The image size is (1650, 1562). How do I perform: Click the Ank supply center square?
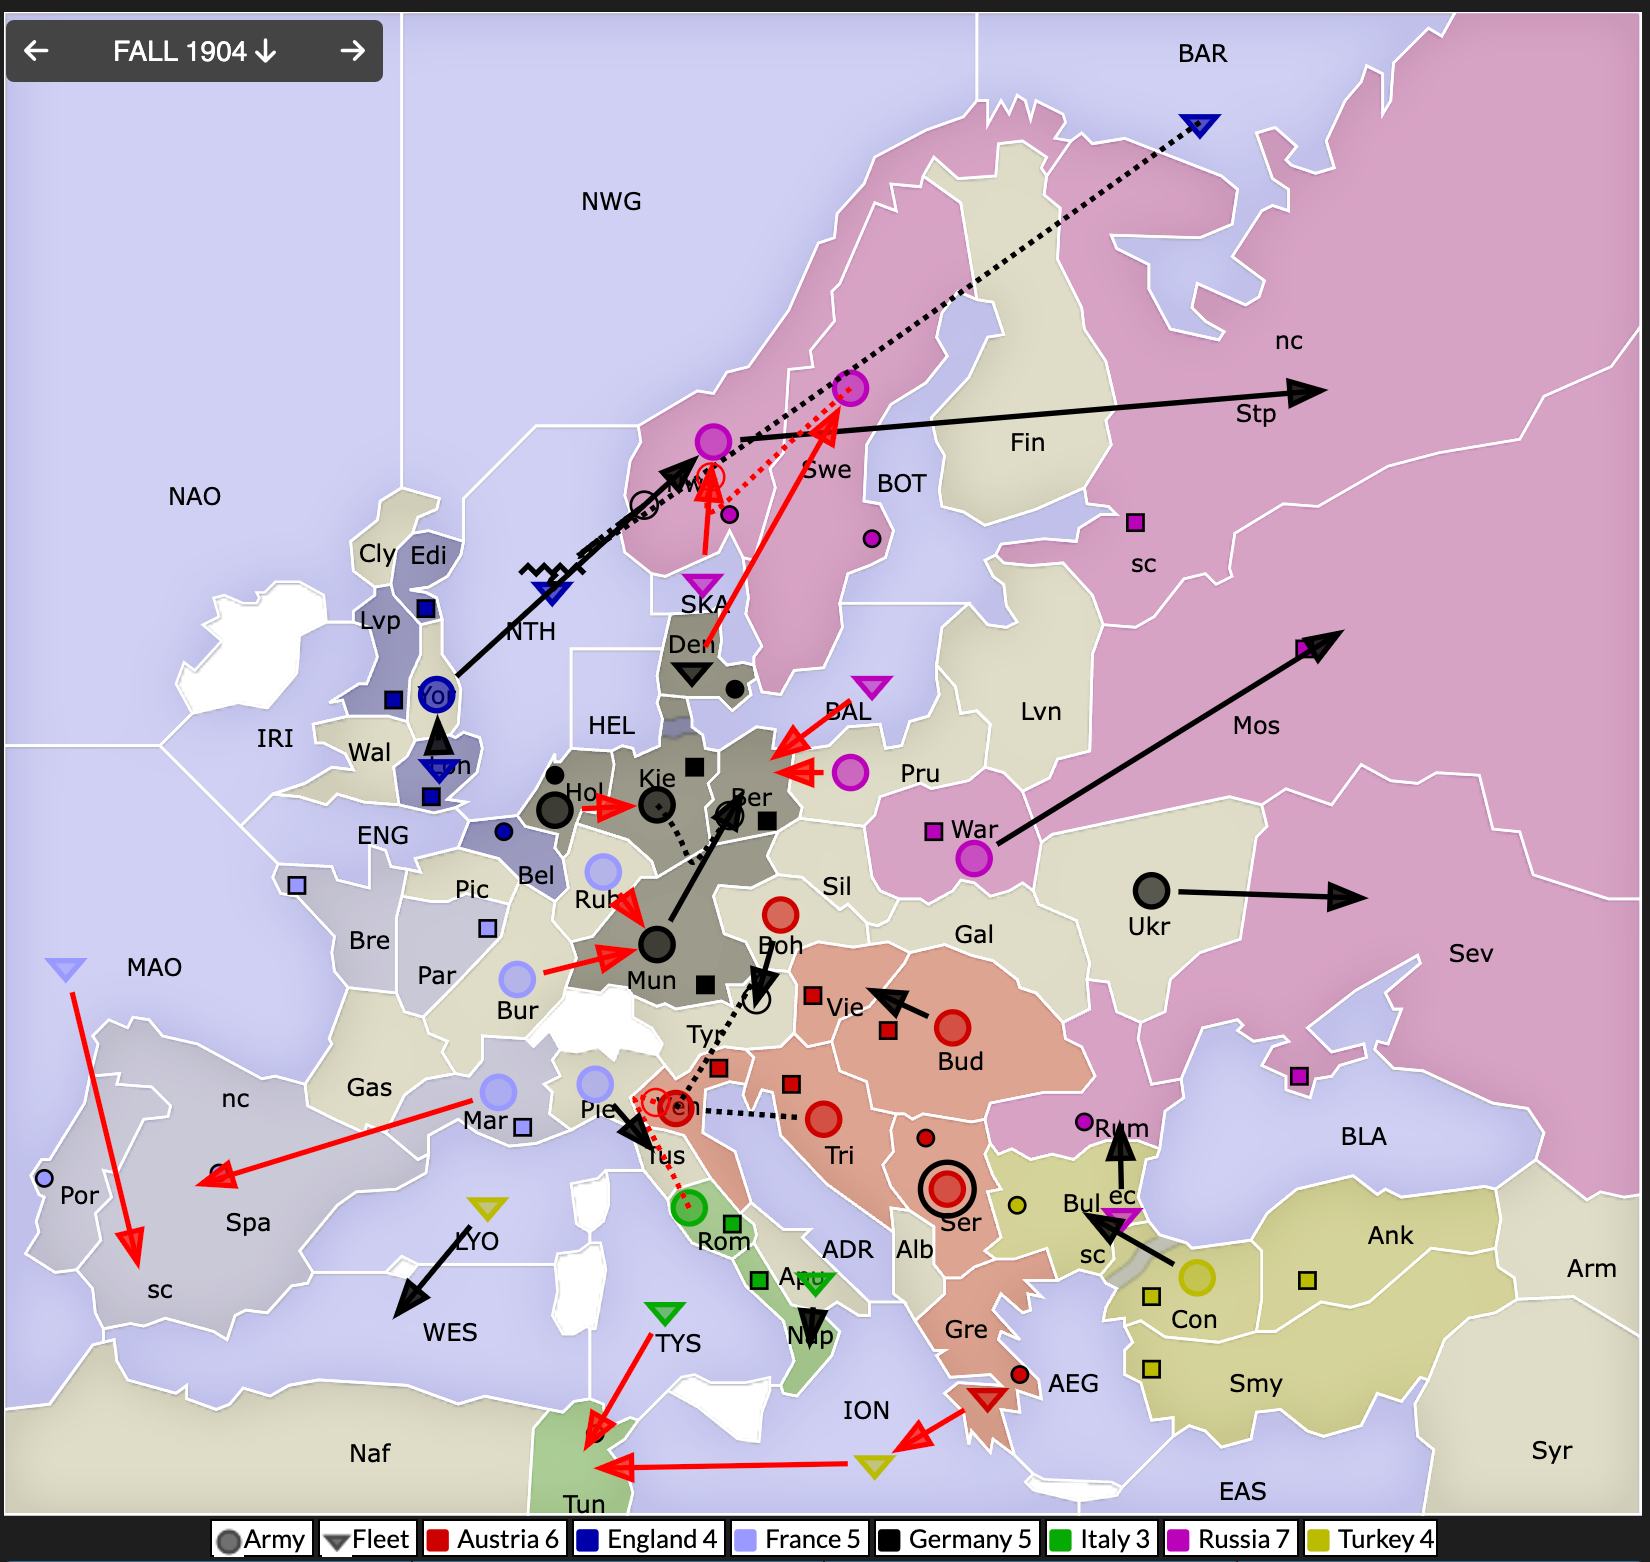click(x=1307, y=1280)
